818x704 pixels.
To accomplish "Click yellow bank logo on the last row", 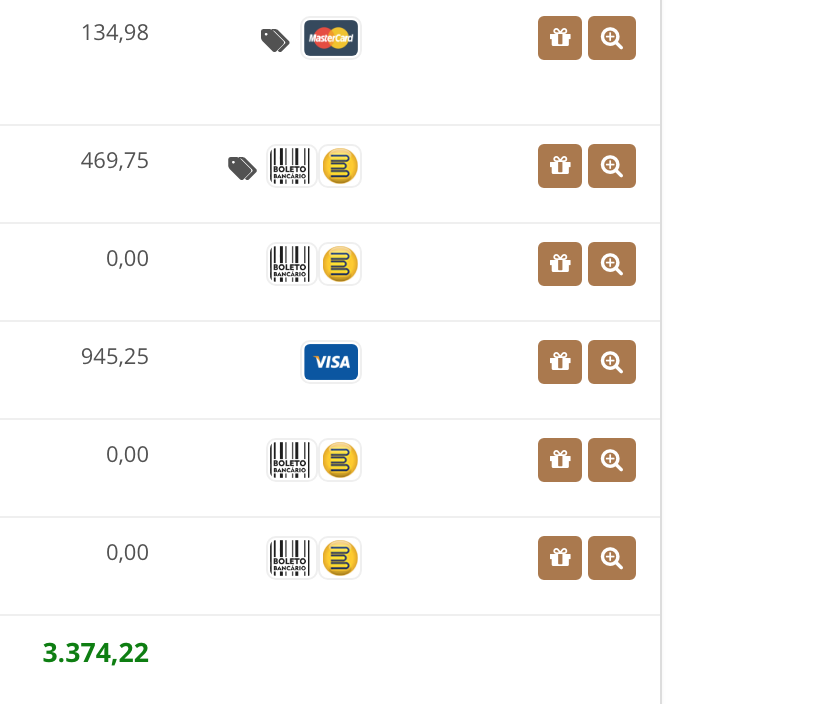I will (340, 558).
